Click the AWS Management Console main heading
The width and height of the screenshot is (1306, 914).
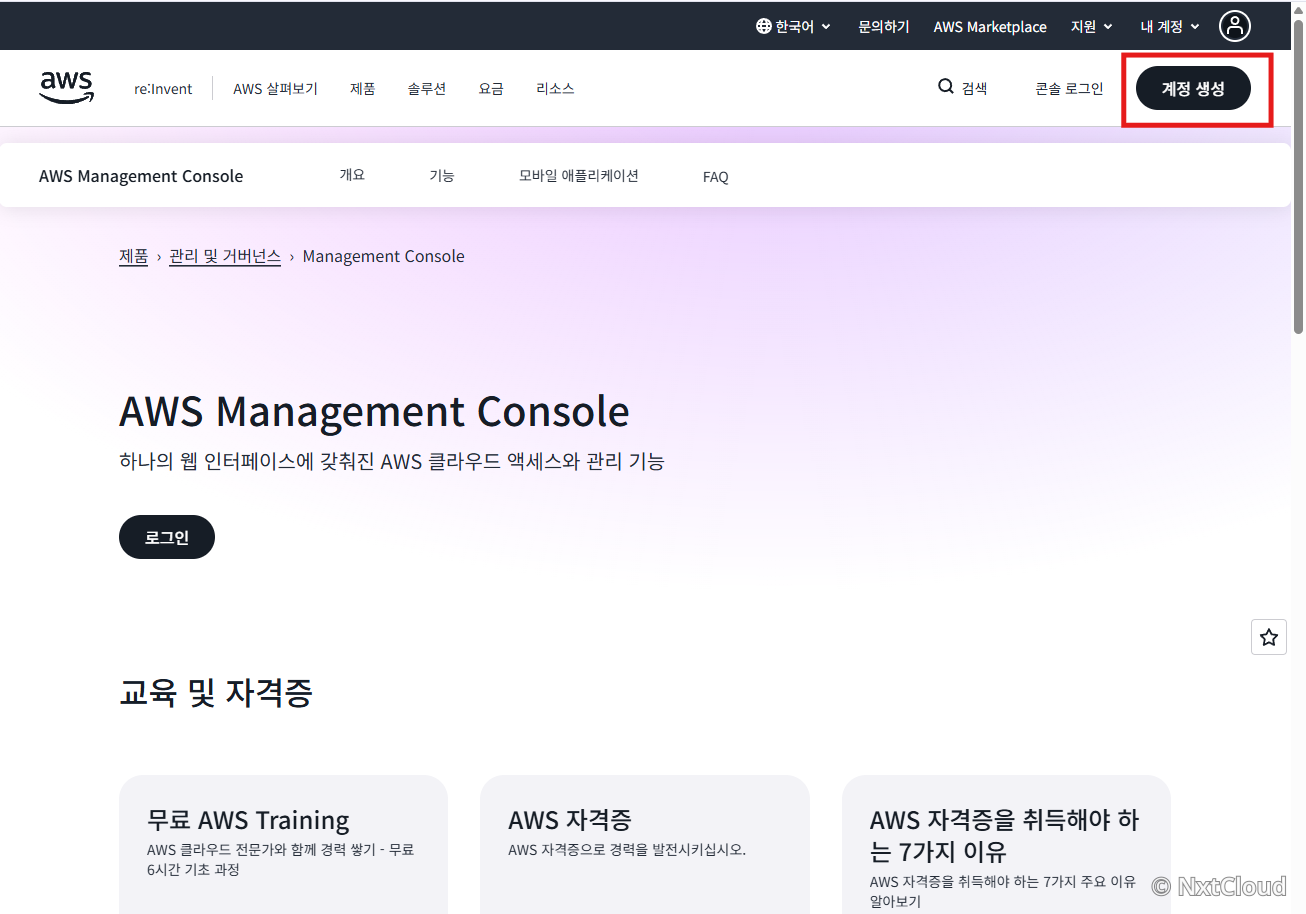(374, 412)
